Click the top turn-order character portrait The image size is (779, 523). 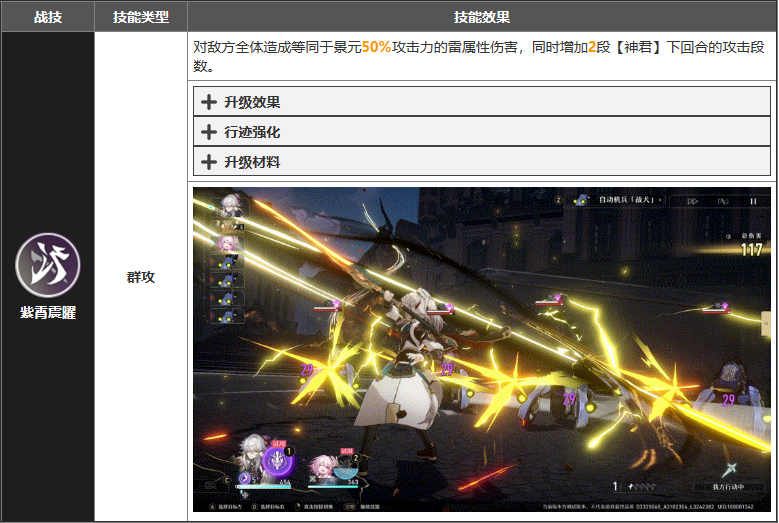(230, 205)
